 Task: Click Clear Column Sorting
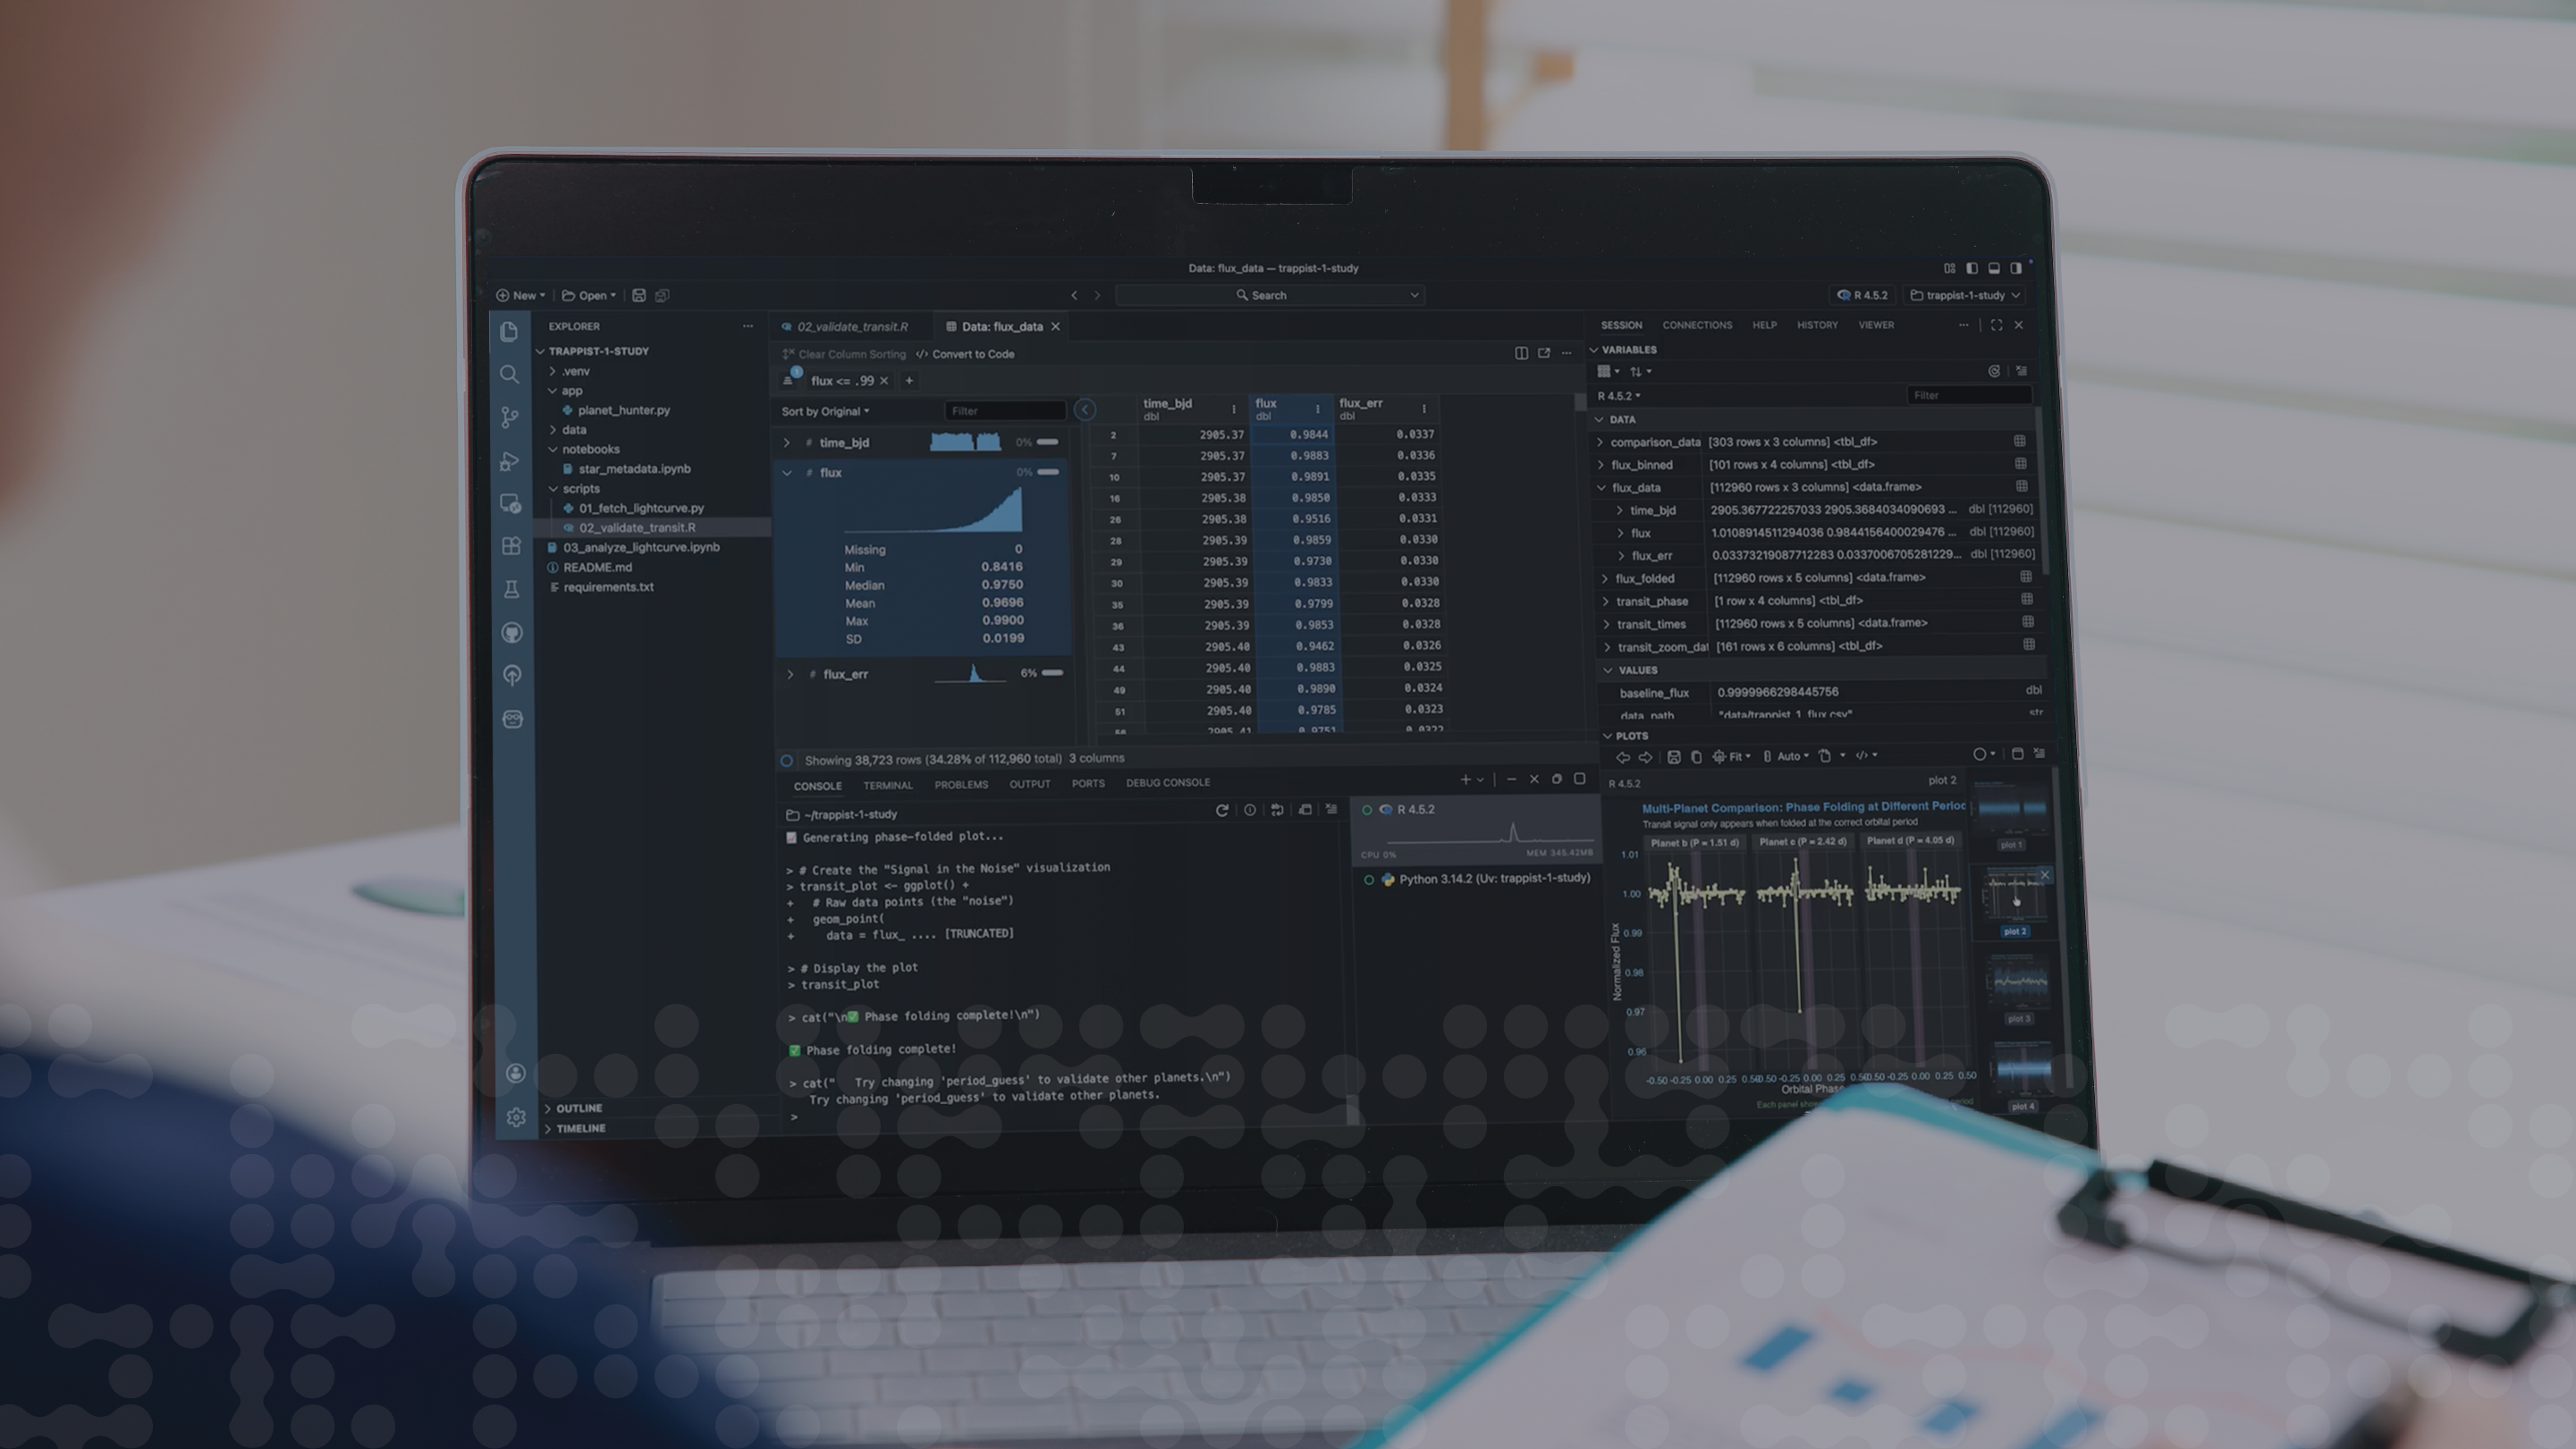[x=844, y=354]
